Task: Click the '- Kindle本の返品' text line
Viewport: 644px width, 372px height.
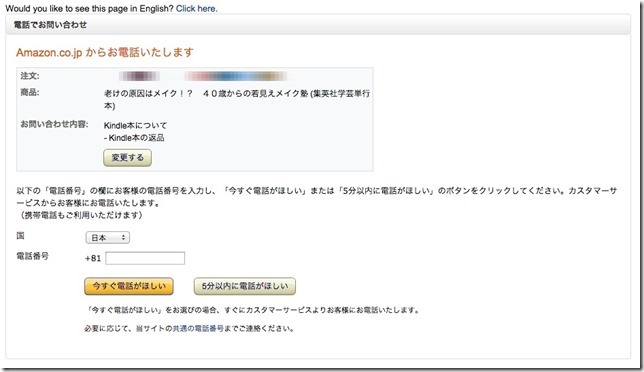Action: [134, 138]
